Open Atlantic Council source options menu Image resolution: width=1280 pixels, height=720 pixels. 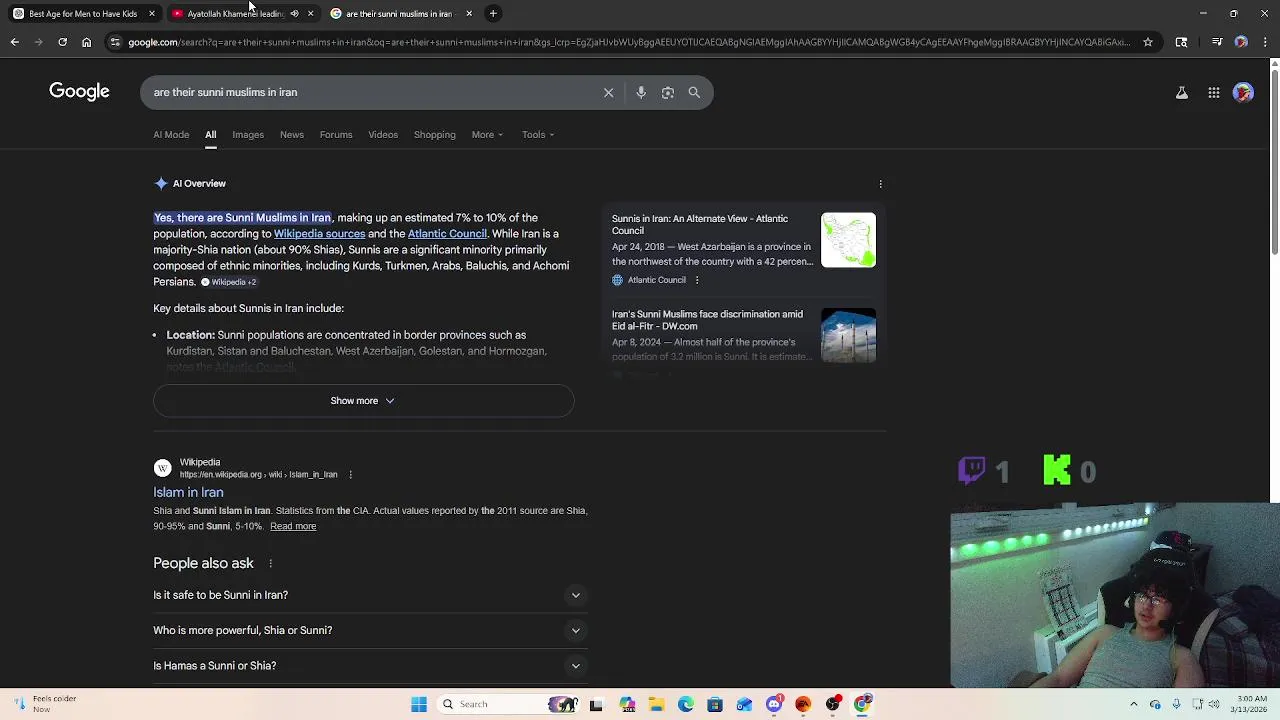click(x=697, y=280)
